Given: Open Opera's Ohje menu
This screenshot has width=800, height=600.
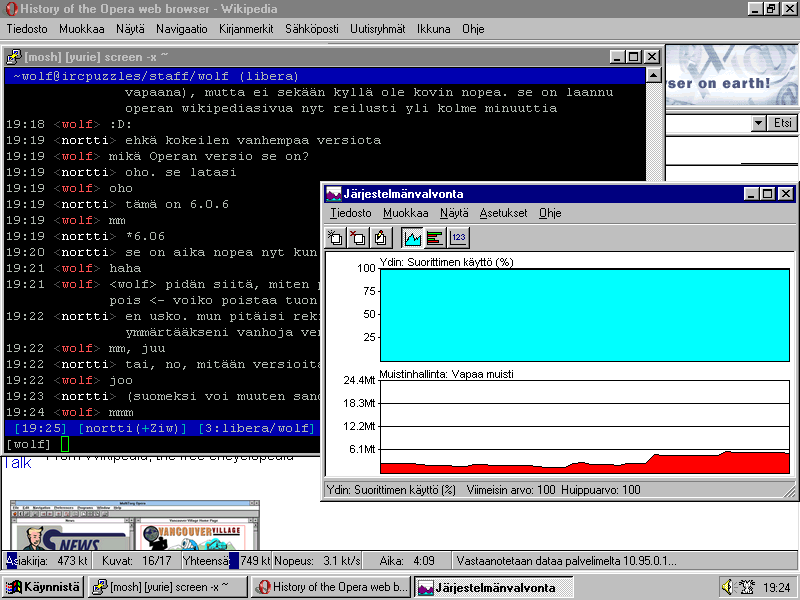Looking at the screenshot, I should (473, 29).
